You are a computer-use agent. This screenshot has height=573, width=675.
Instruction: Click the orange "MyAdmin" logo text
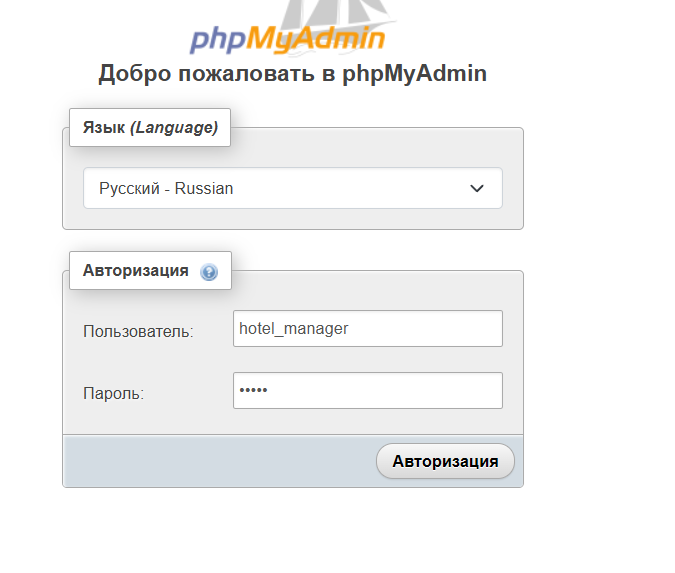pos(316,40)
